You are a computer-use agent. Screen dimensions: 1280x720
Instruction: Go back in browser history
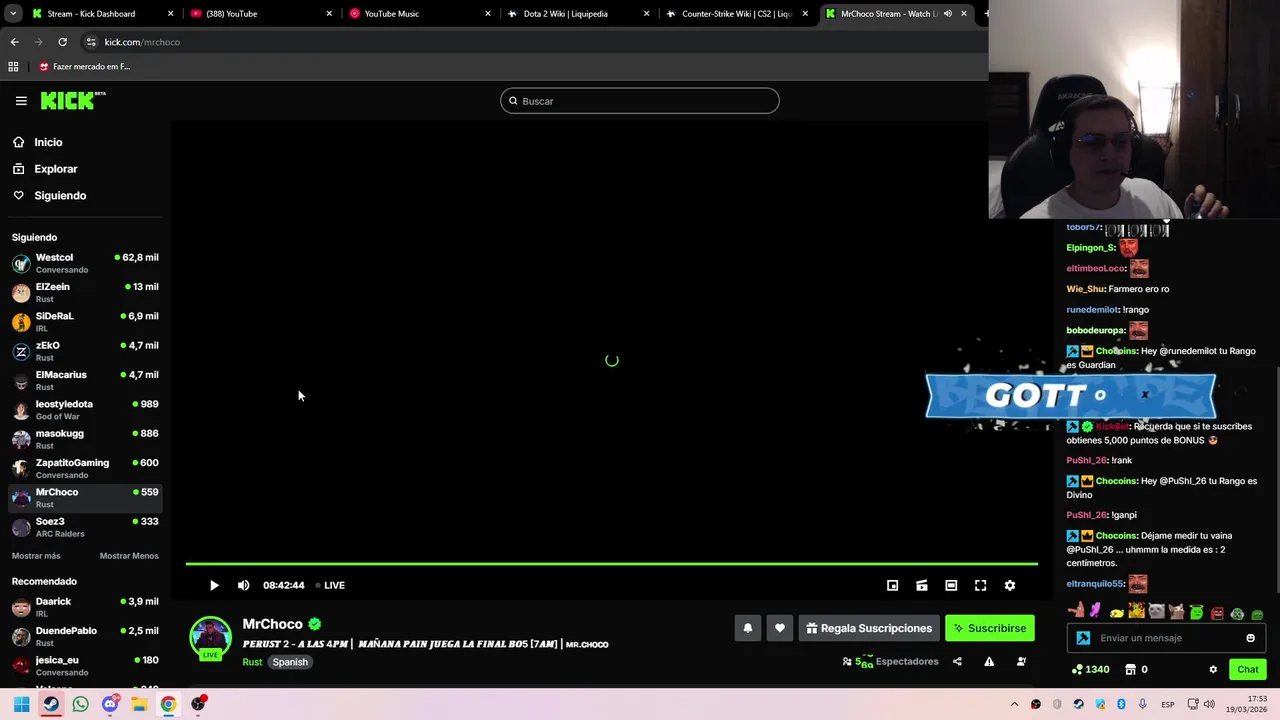click(x=14, y=42)
